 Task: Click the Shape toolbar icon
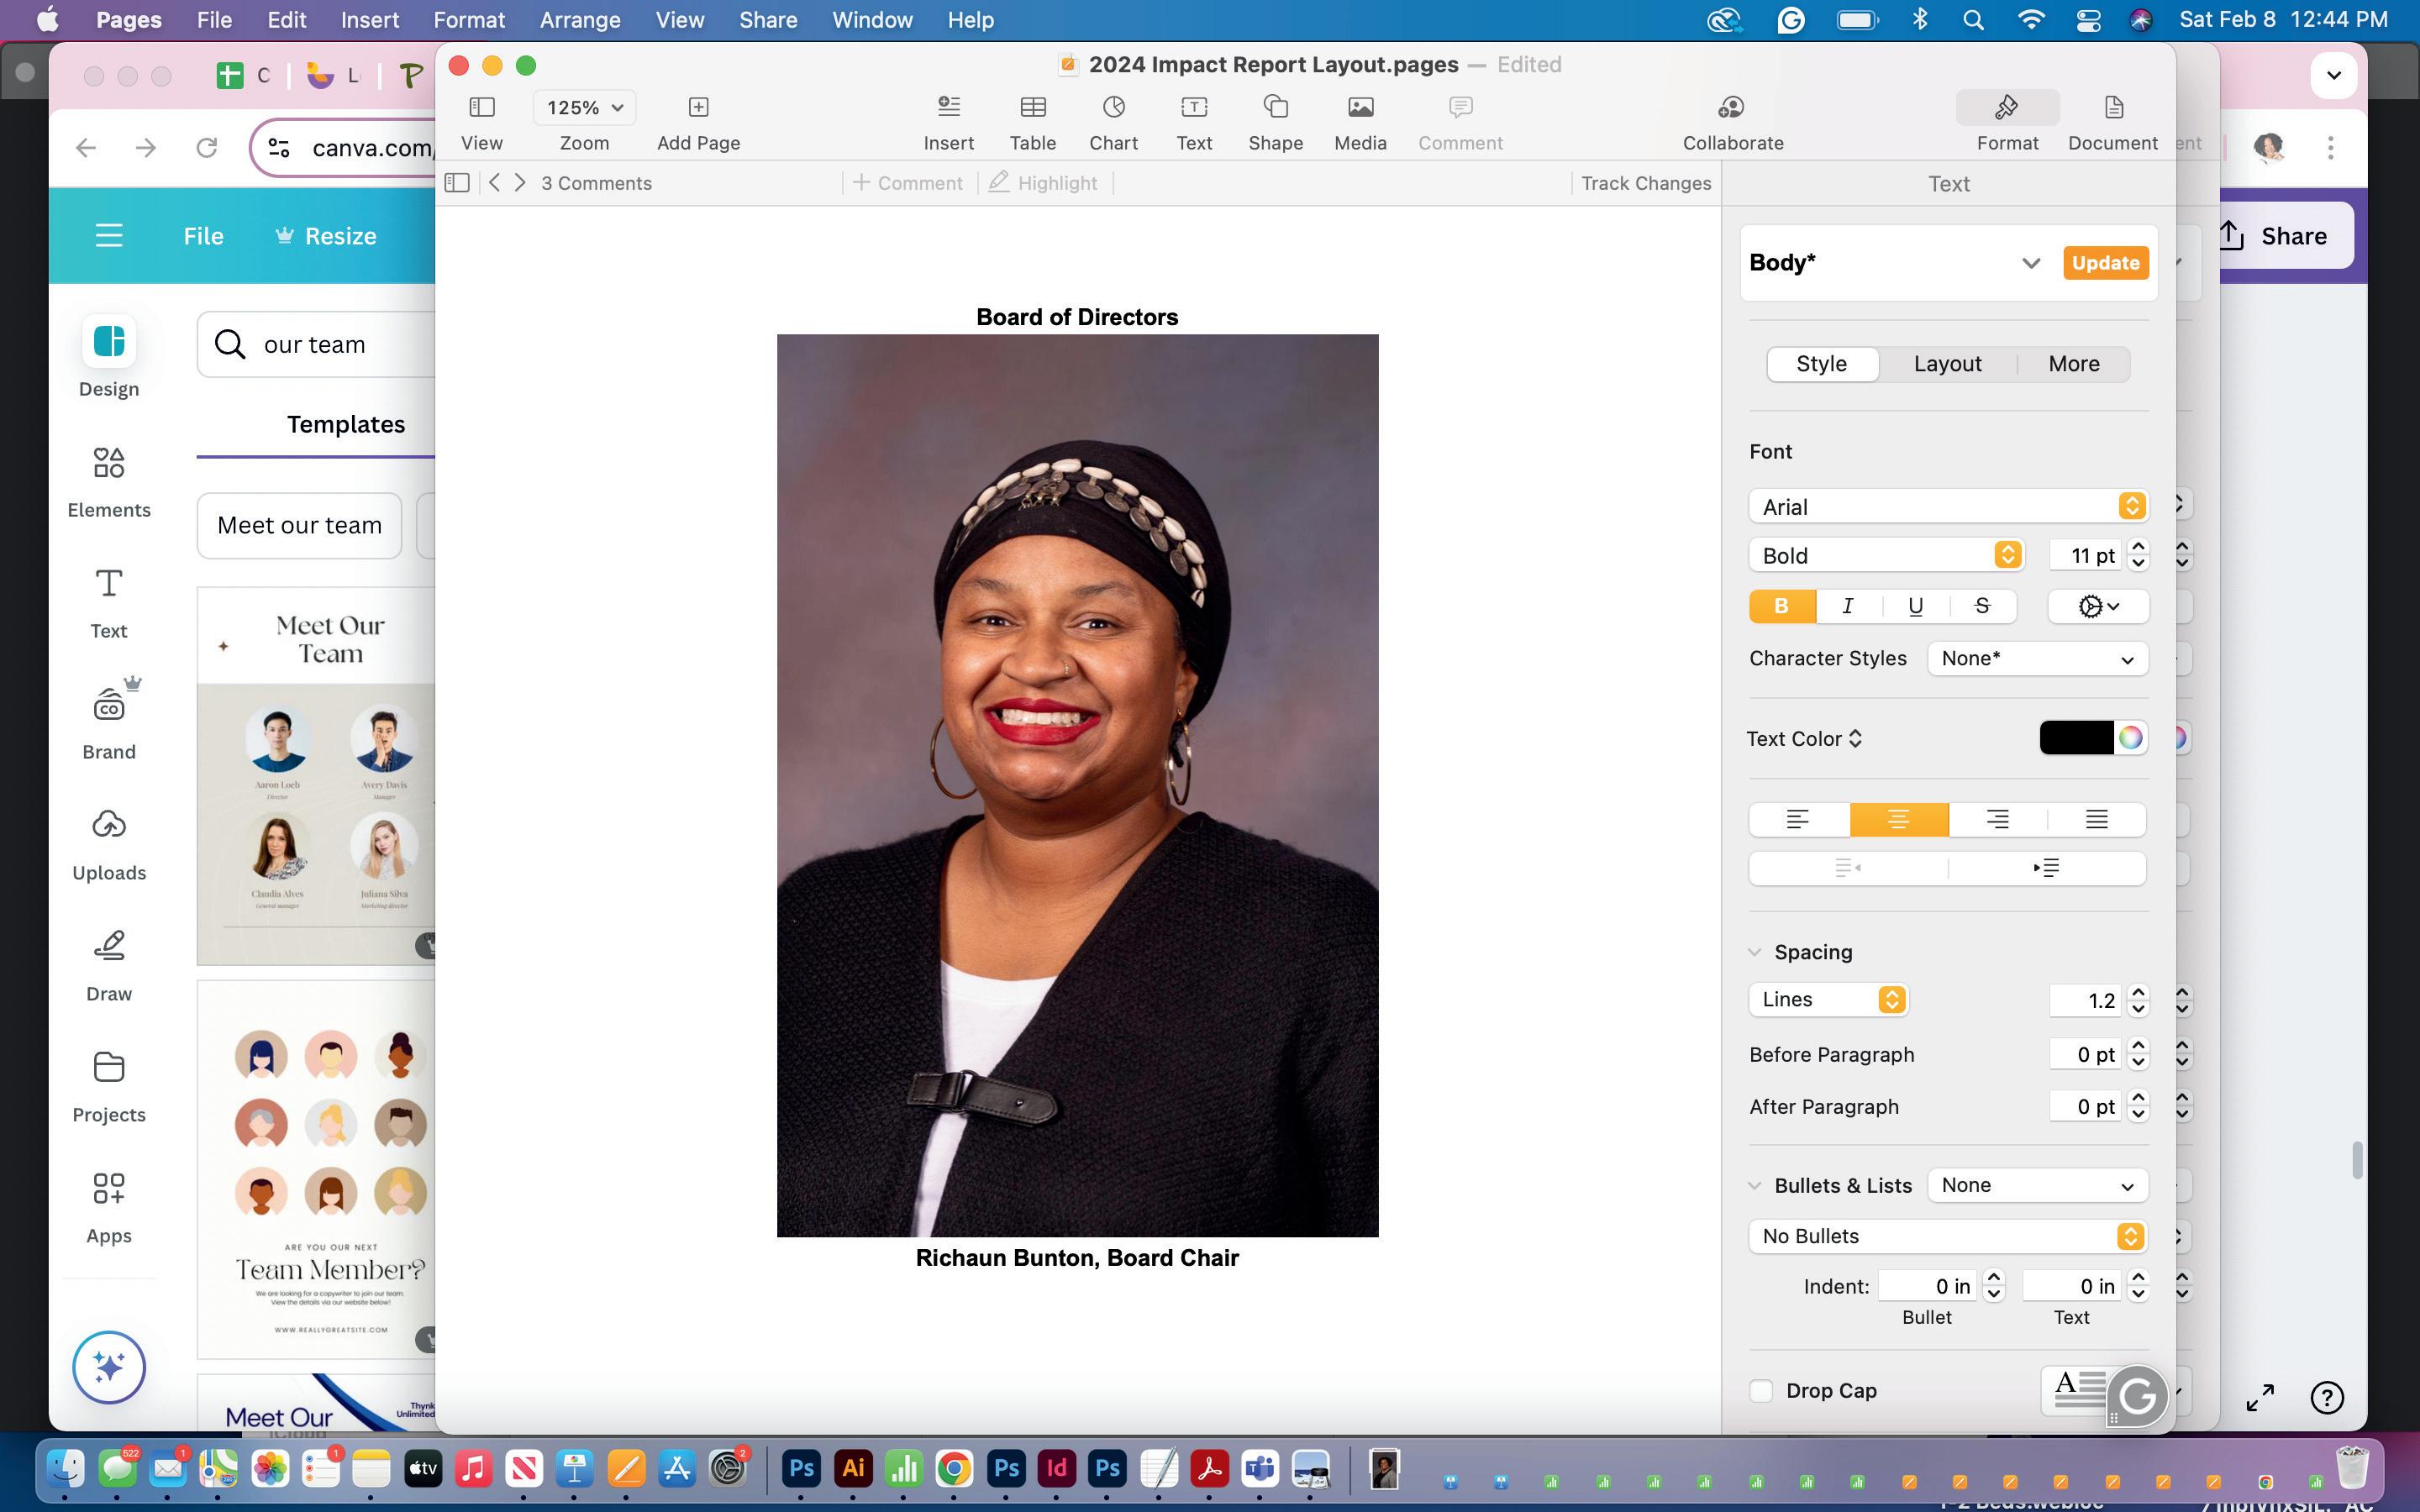point(1275,107)
